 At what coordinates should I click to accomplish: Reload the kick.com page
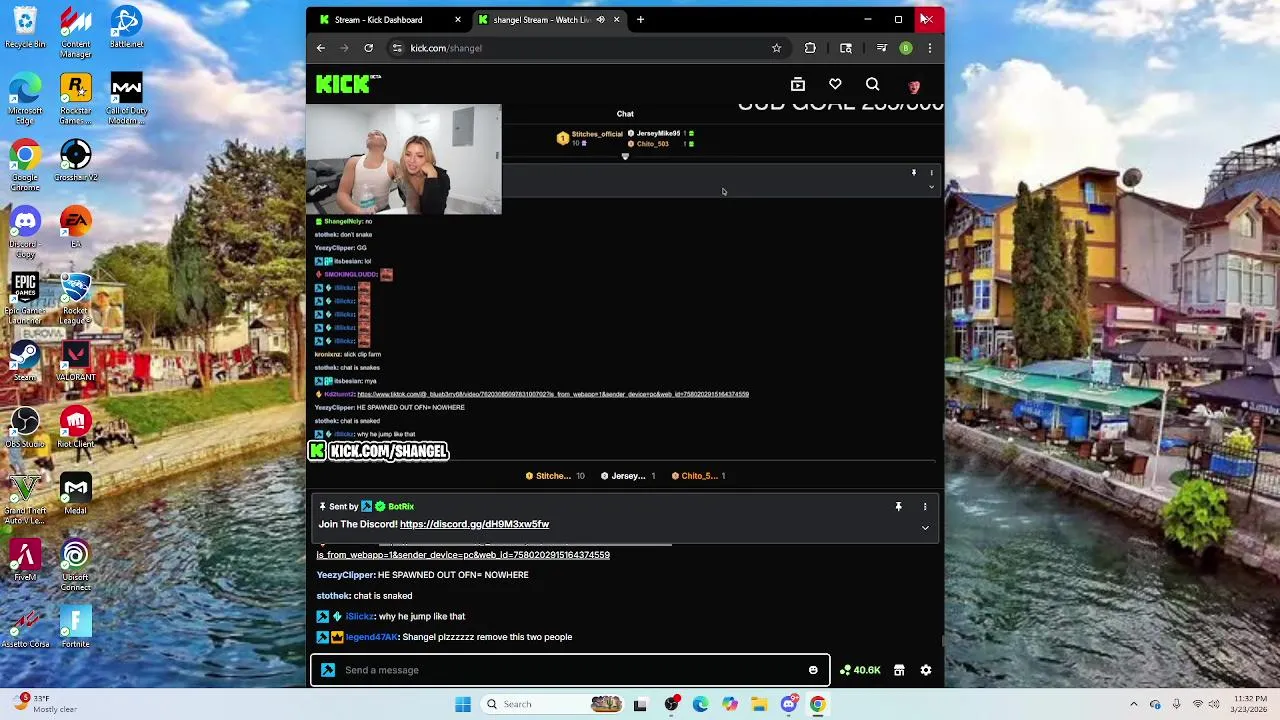click(x=369, y=48)
